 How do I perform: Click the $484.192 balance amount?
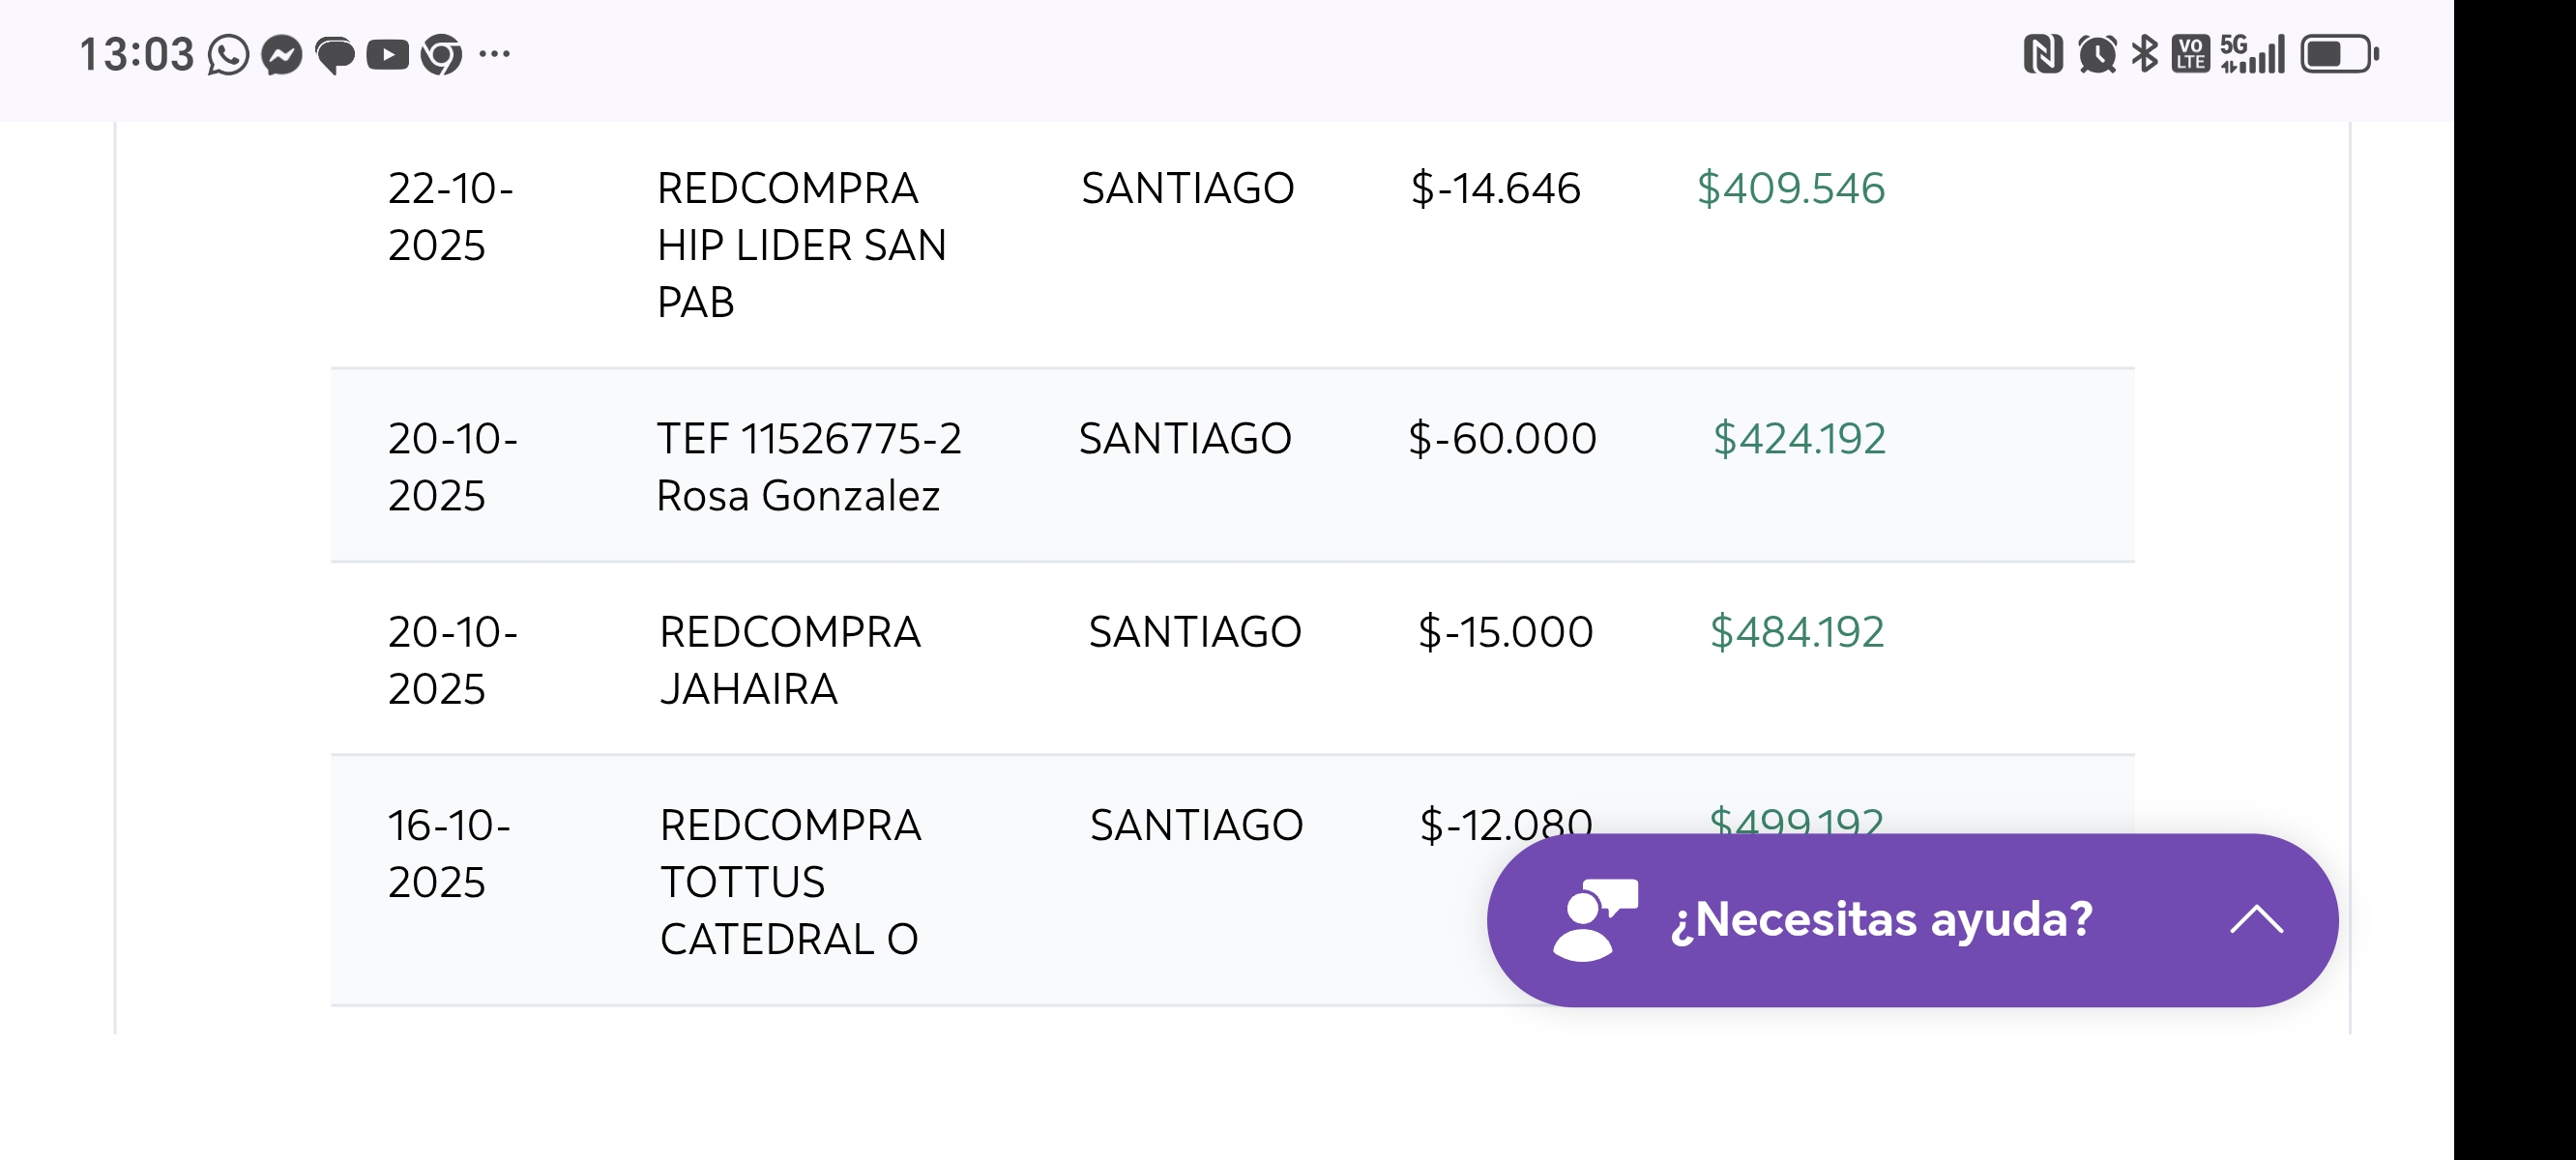[1796, 632]
